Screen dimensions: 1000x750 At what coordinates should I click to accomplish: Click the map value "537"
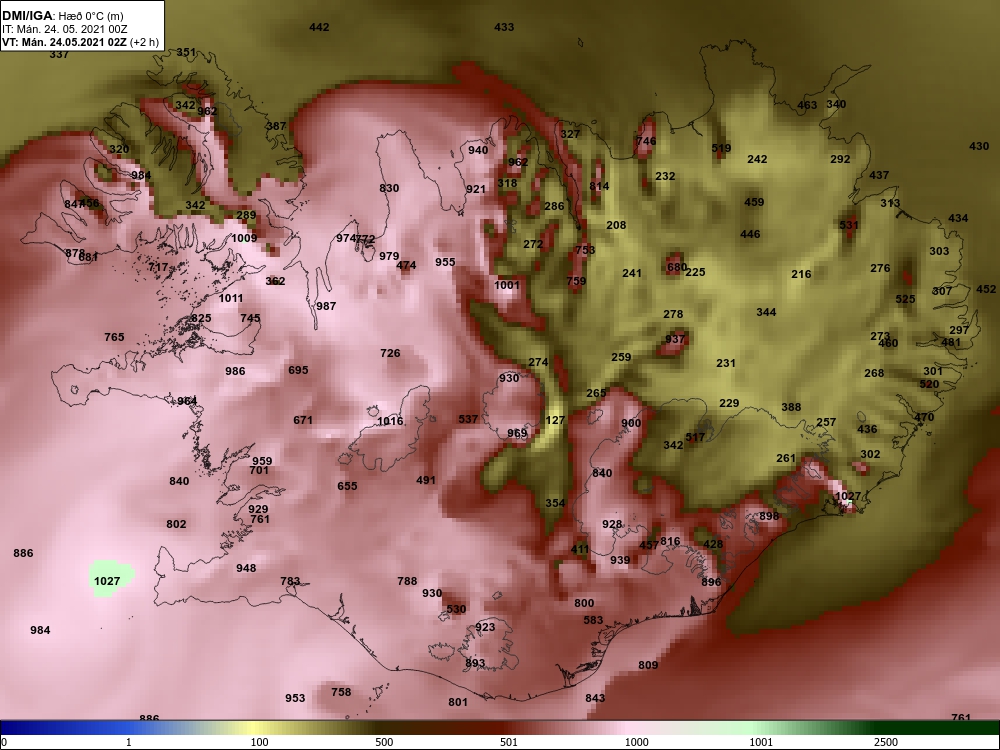(x=468, y=419)
